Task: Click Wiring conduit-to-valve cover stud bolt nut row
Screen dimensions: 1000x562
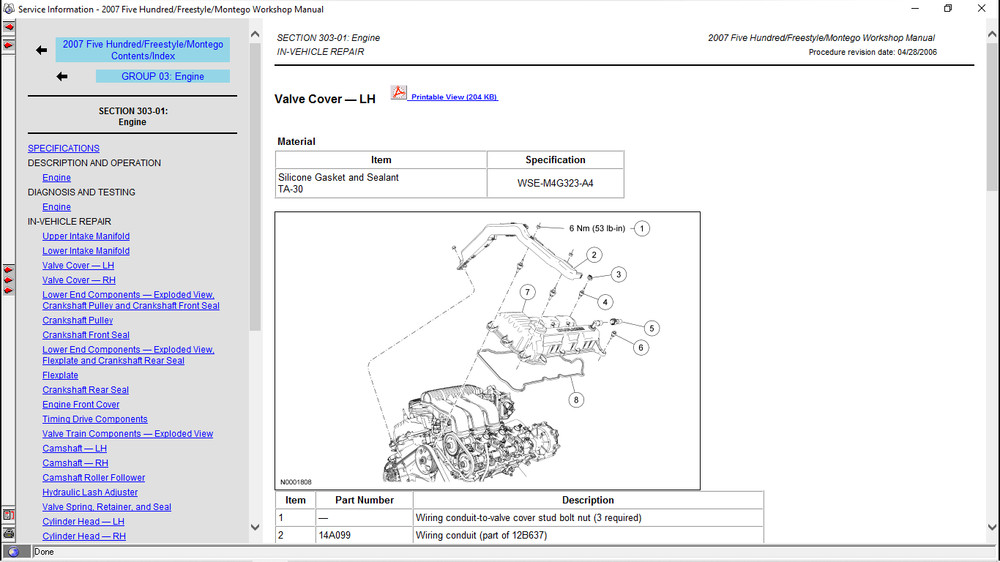Action: pyautogui.click(x=519, y=518)
